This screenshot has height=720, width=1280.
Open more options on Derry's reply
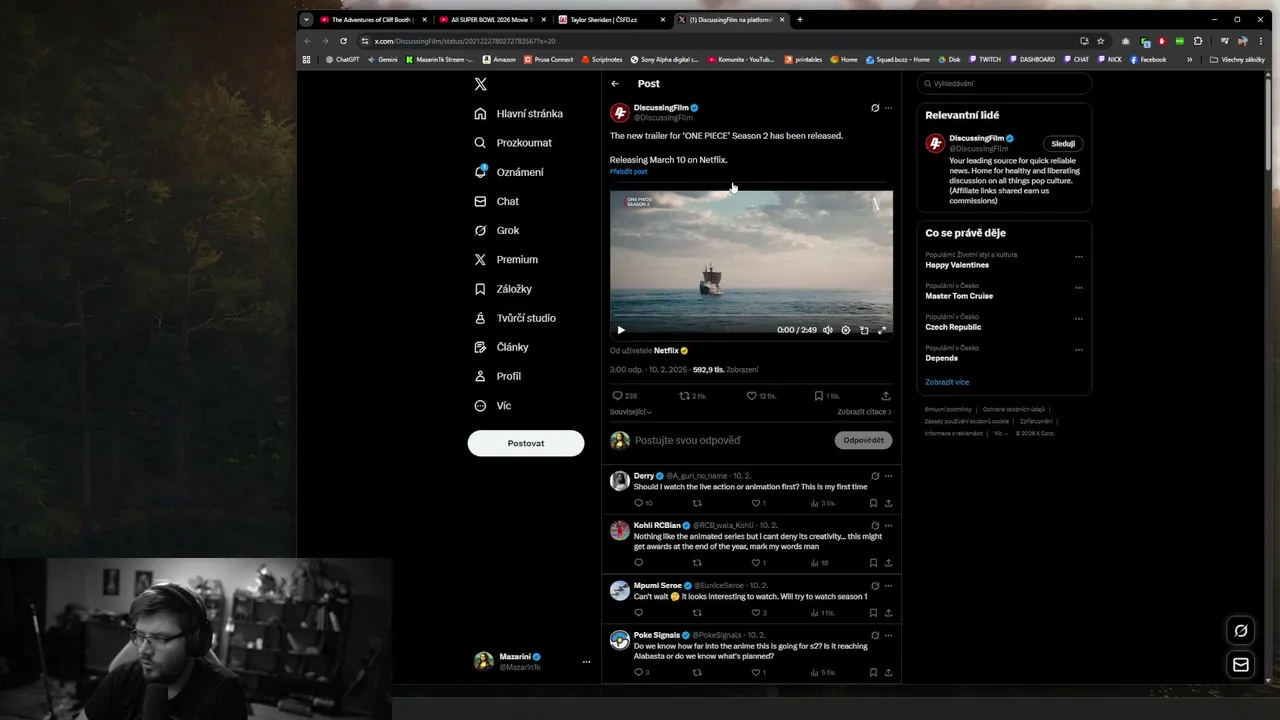coord(888,476)
